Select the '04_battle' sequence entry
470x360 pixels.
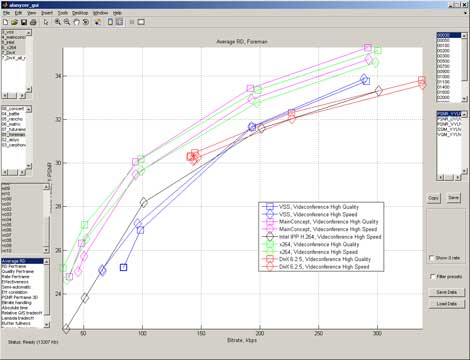tap(14, 114)
